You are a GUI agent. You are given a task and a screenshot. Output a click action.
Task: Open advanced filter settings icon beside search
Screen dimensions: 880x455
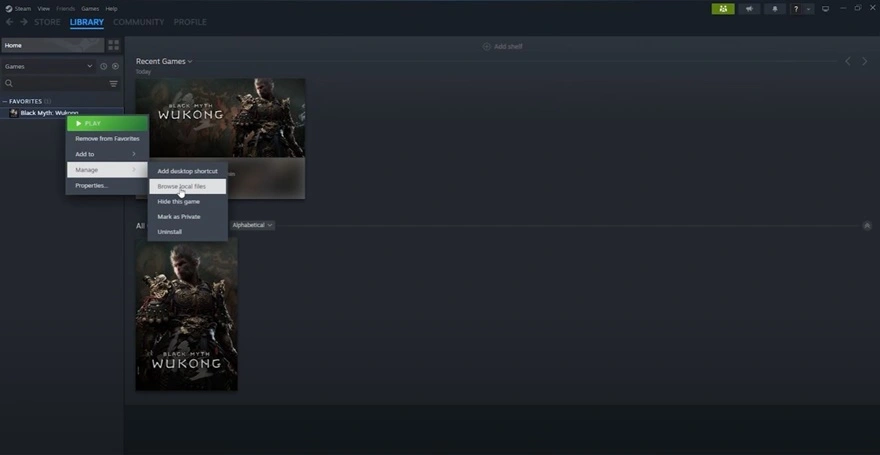(113, 84)
